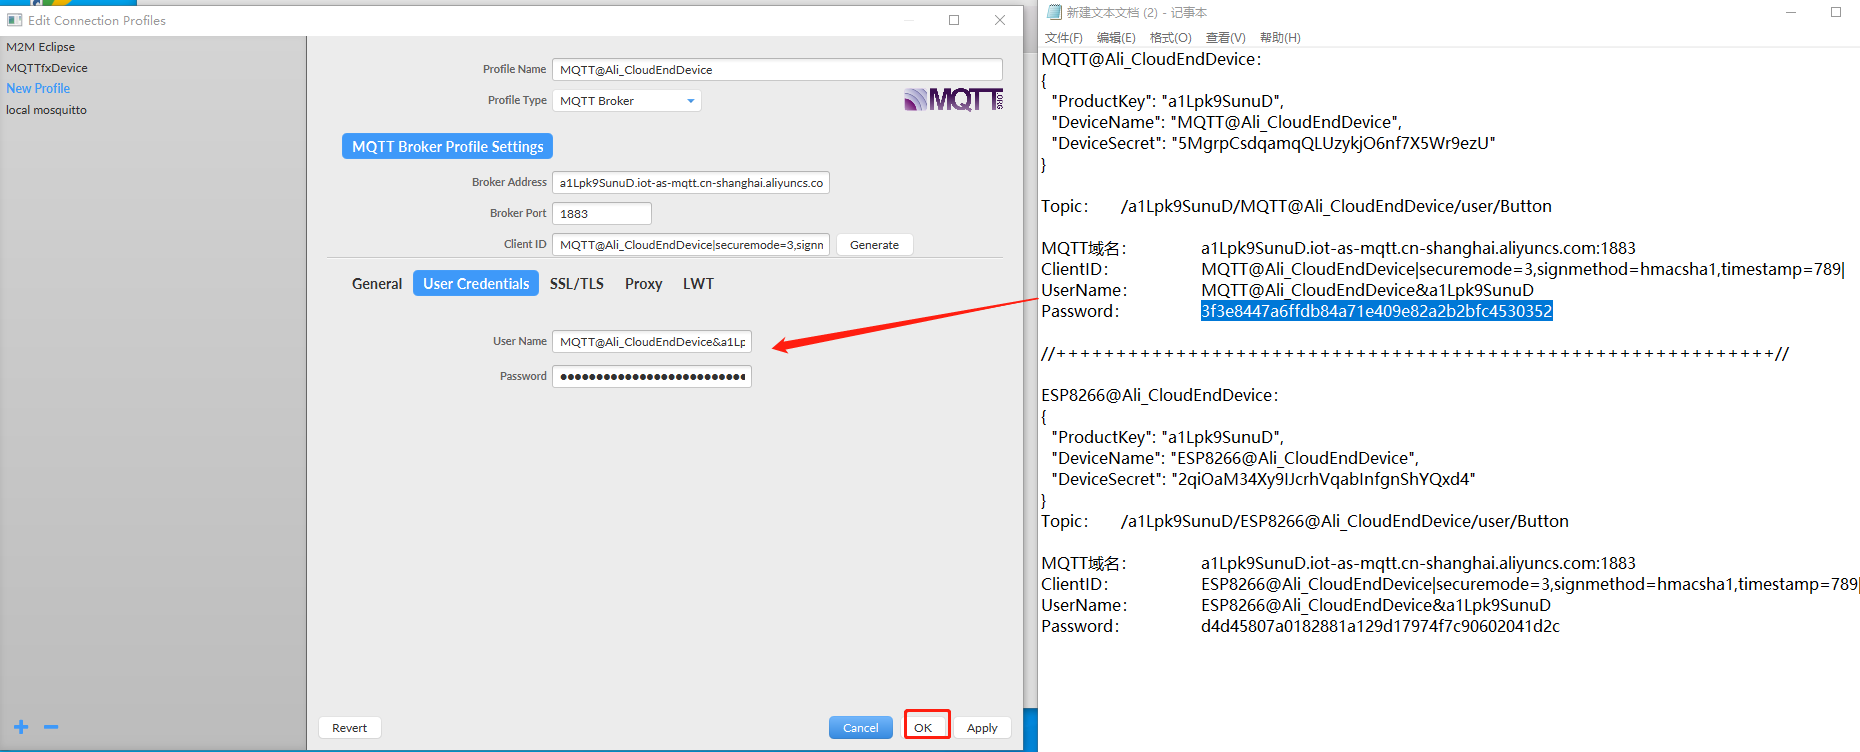Open Notepad 编辑(E) menu
Screen dimensions: 1860x752
pyautogui.click(x=1116, y=38)
